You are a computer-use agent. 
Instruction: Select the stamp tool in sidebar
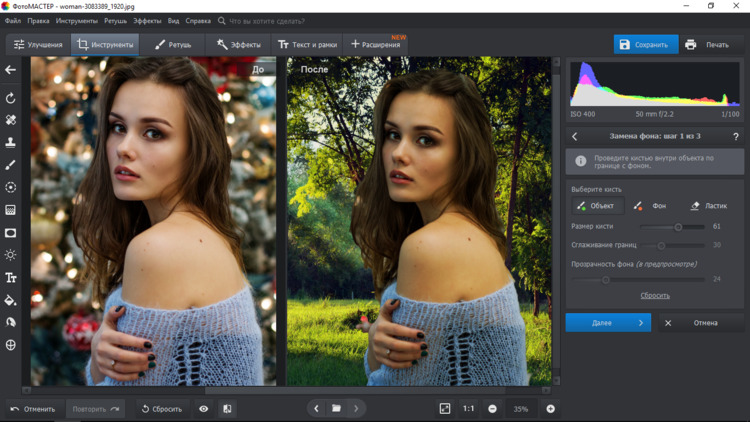coord(11,143)
